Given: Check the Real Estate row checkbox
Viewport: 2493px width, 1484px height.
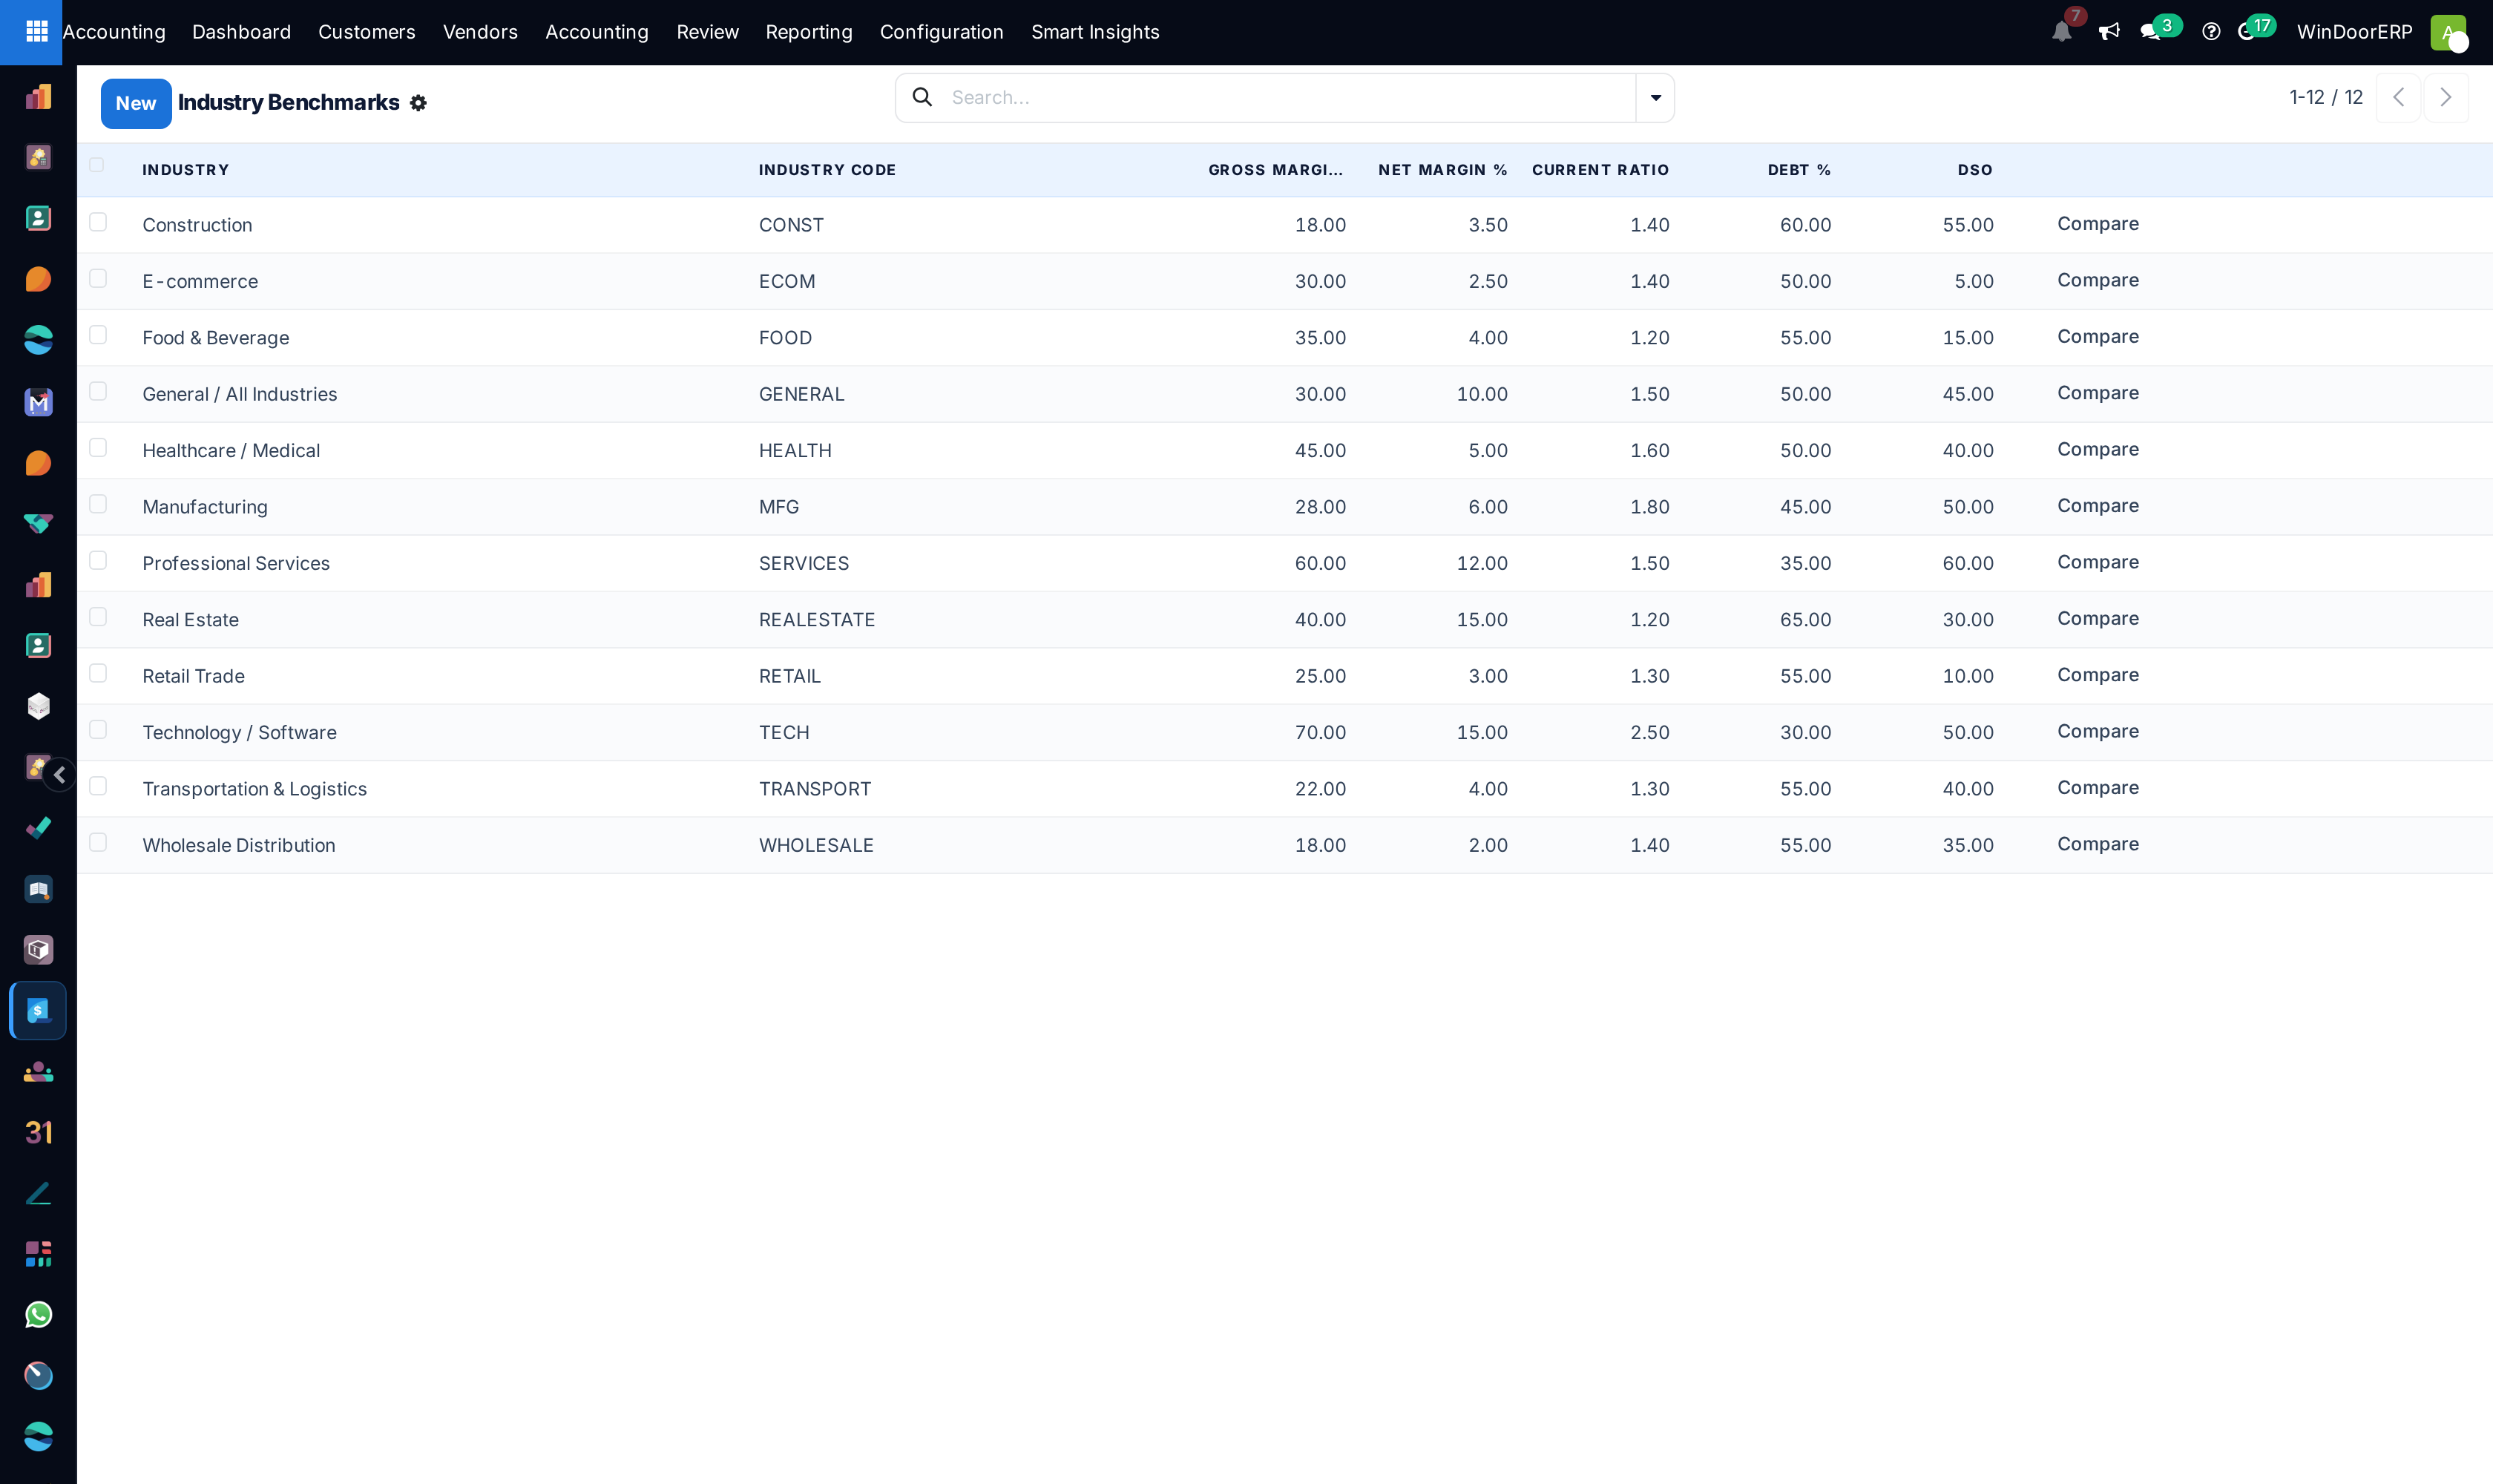Looking at the screenshot, I should point(98,617).
